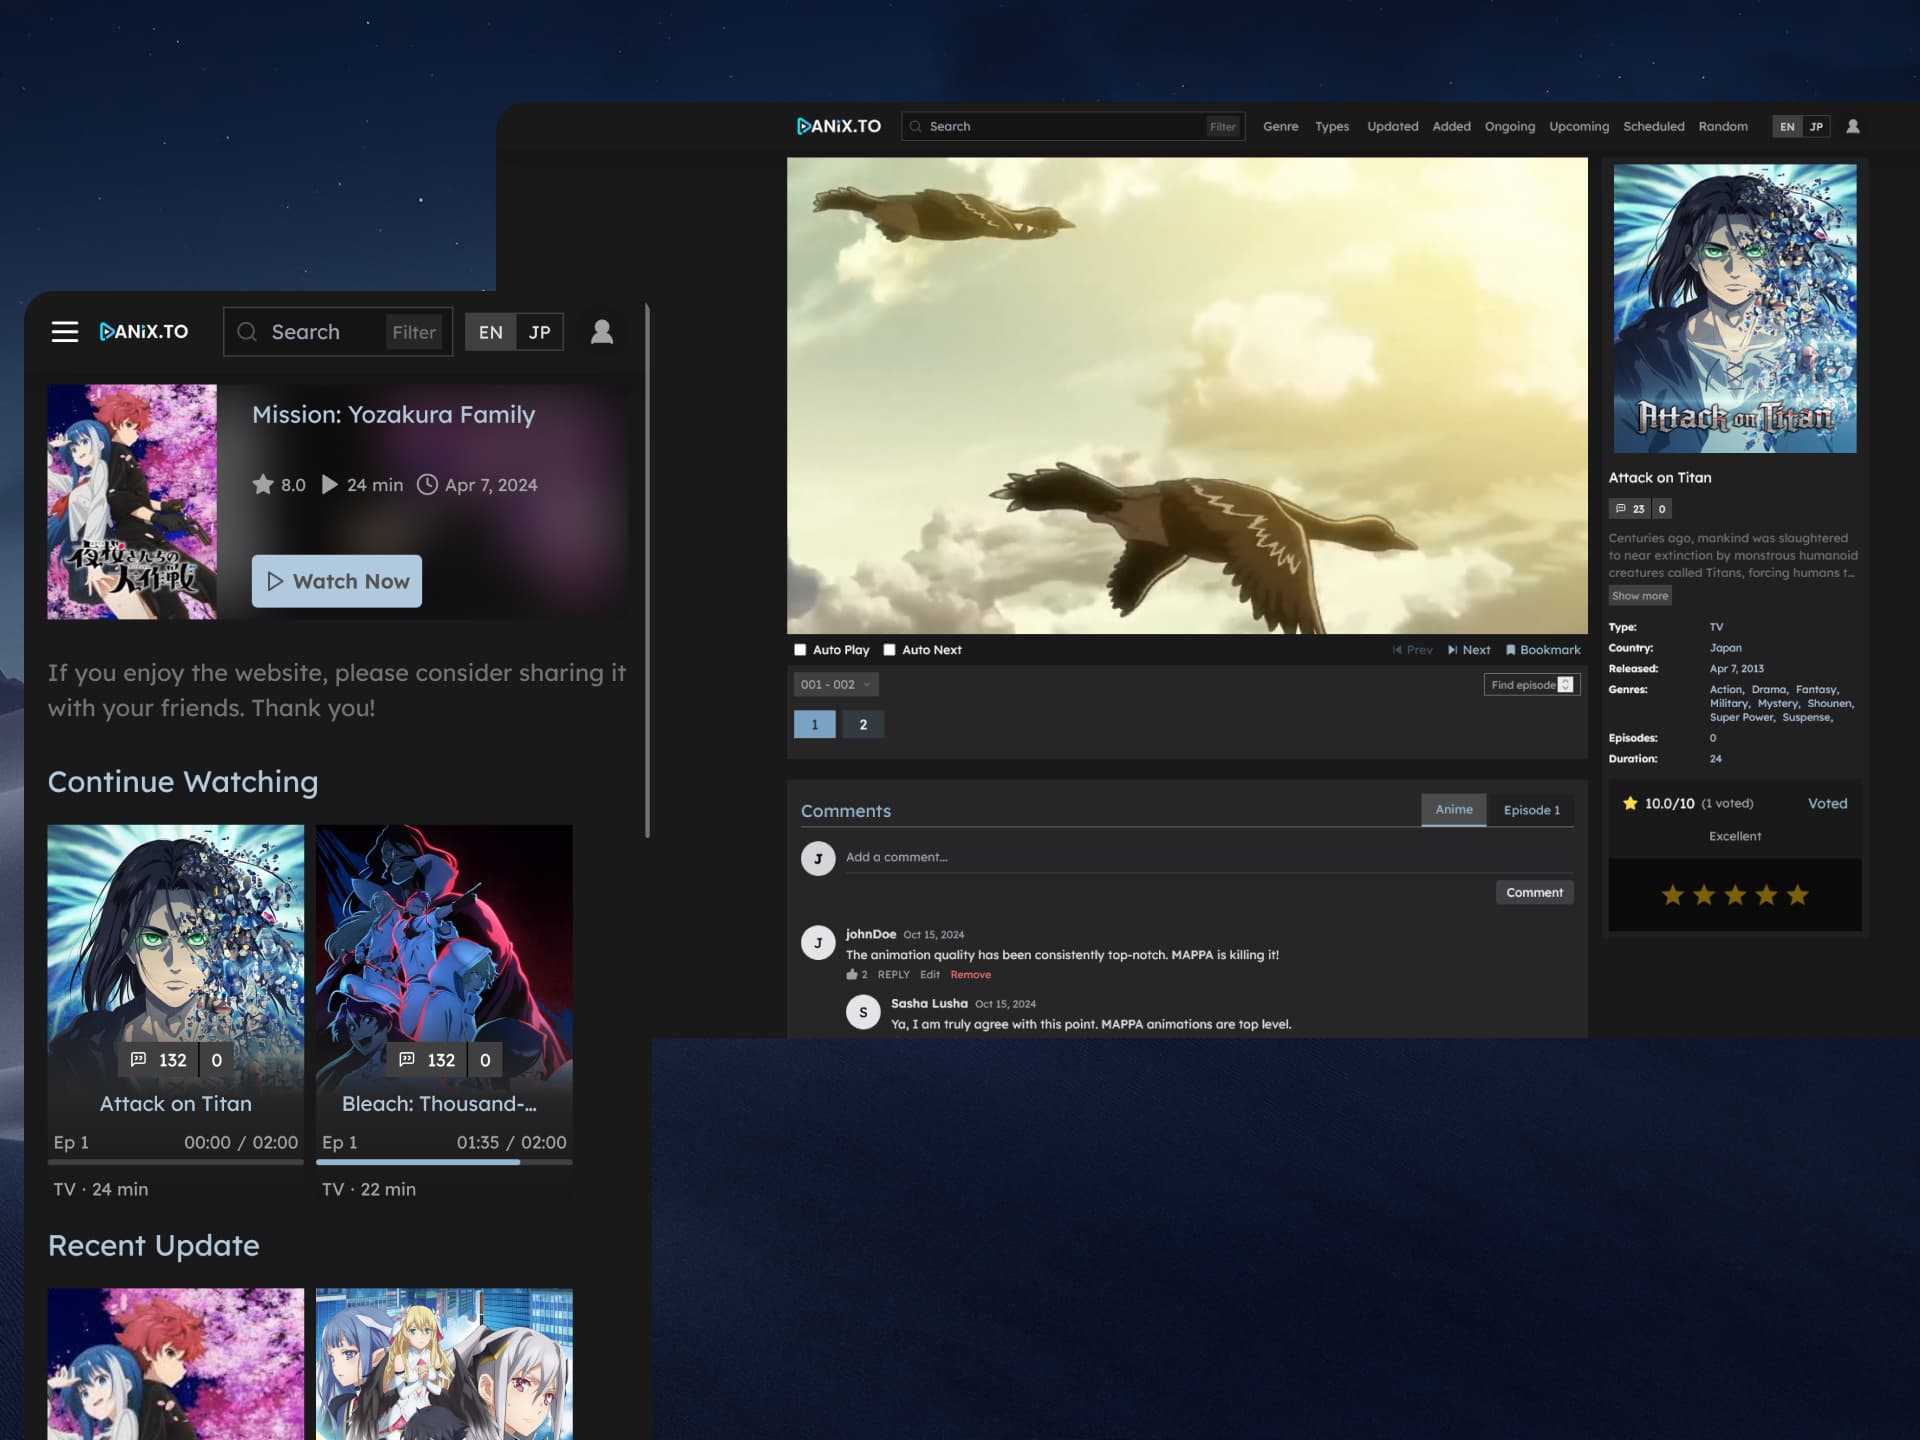Click the play triangle icon beside 24 min
1920x1440 pixels.
(329, 485)
